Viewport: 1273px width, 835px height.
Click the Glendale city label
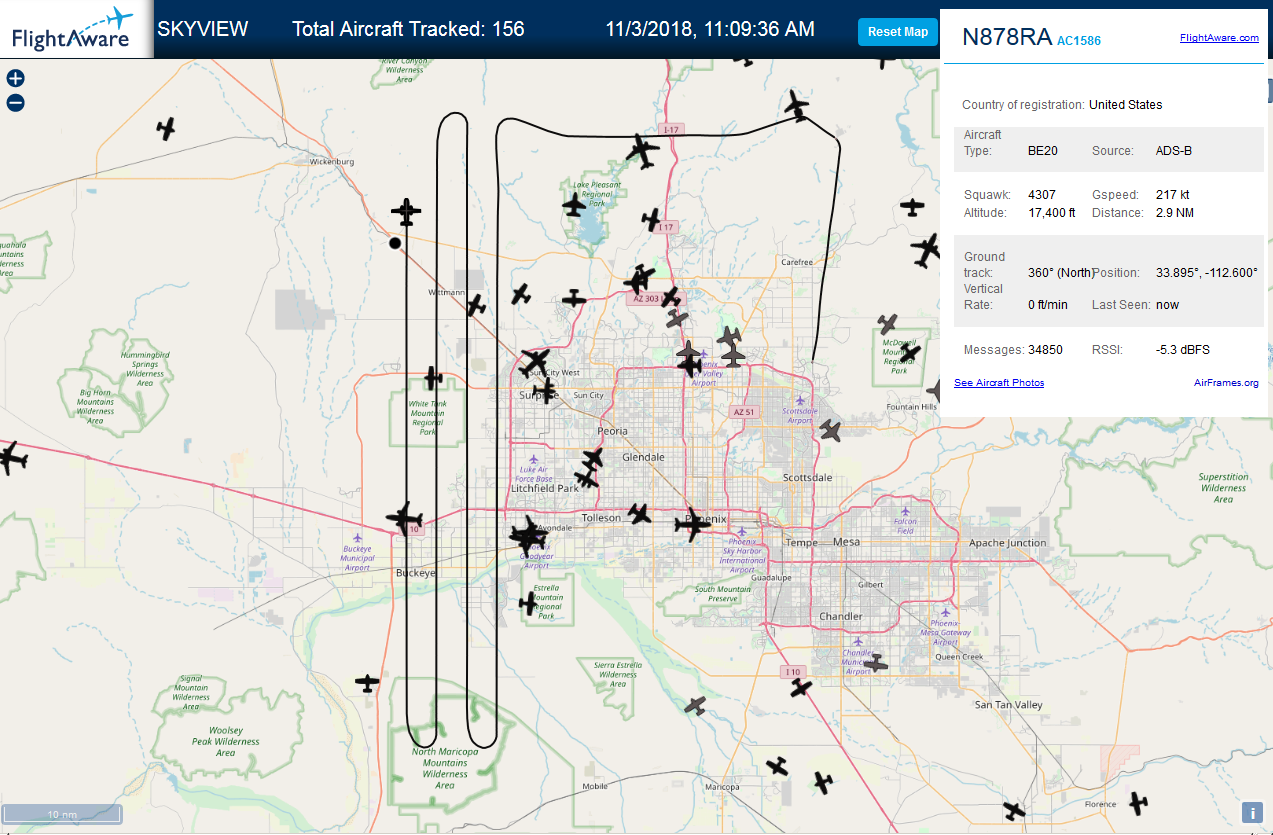click(x=643, y=457)
